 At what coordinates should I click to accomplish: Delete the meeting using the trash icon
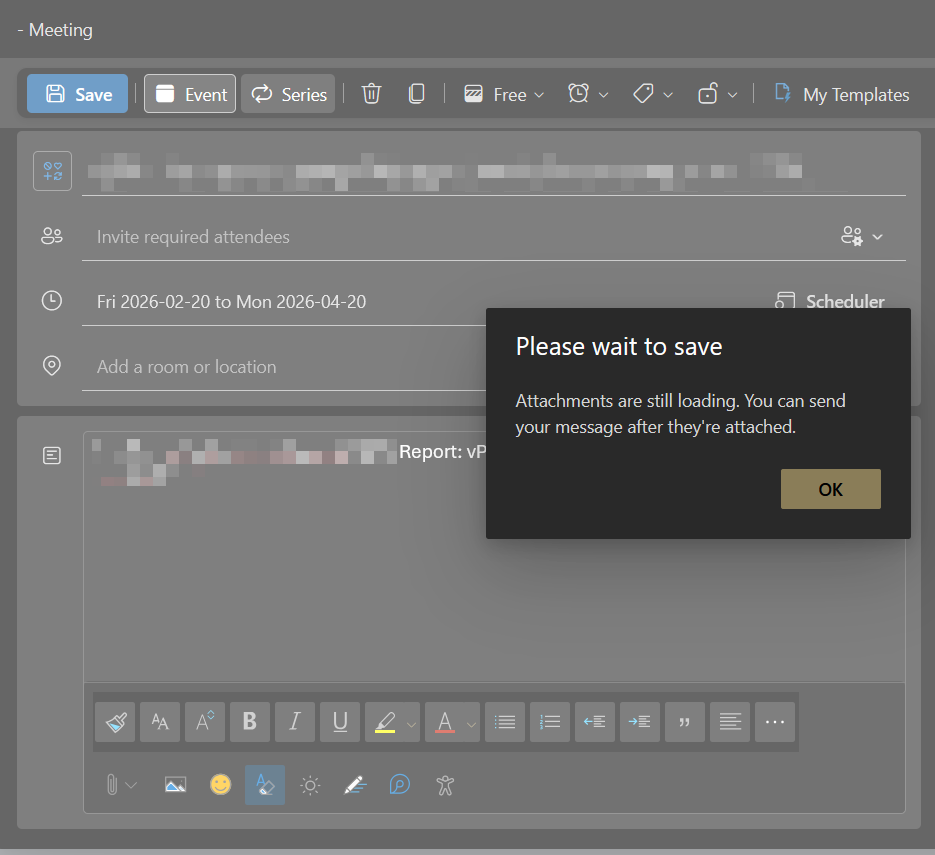pos(371,94)
